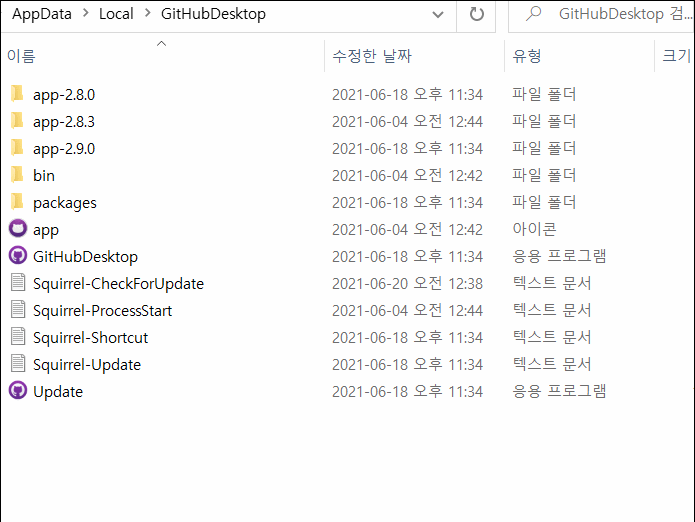Select the app icon file name

point(46,230)
